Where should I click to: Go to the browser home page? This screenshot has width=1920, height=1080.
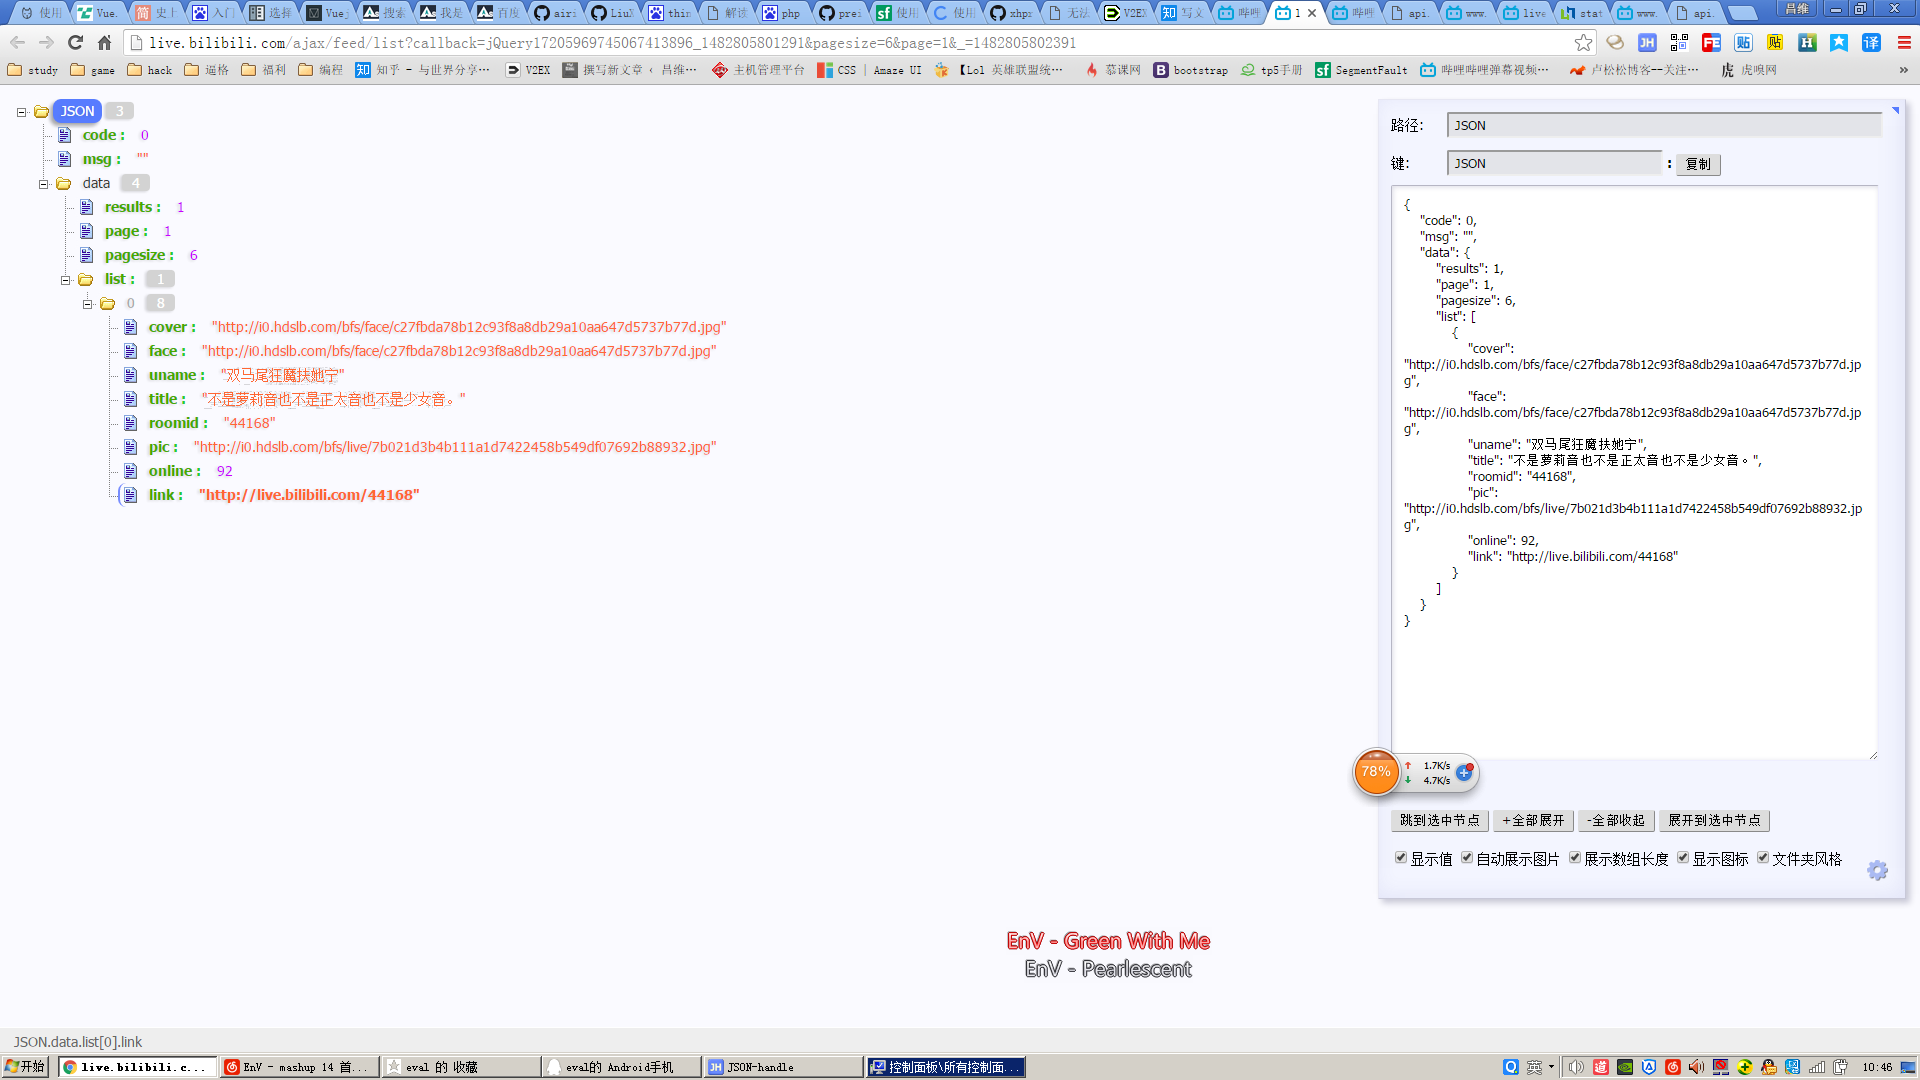point(104,43)
